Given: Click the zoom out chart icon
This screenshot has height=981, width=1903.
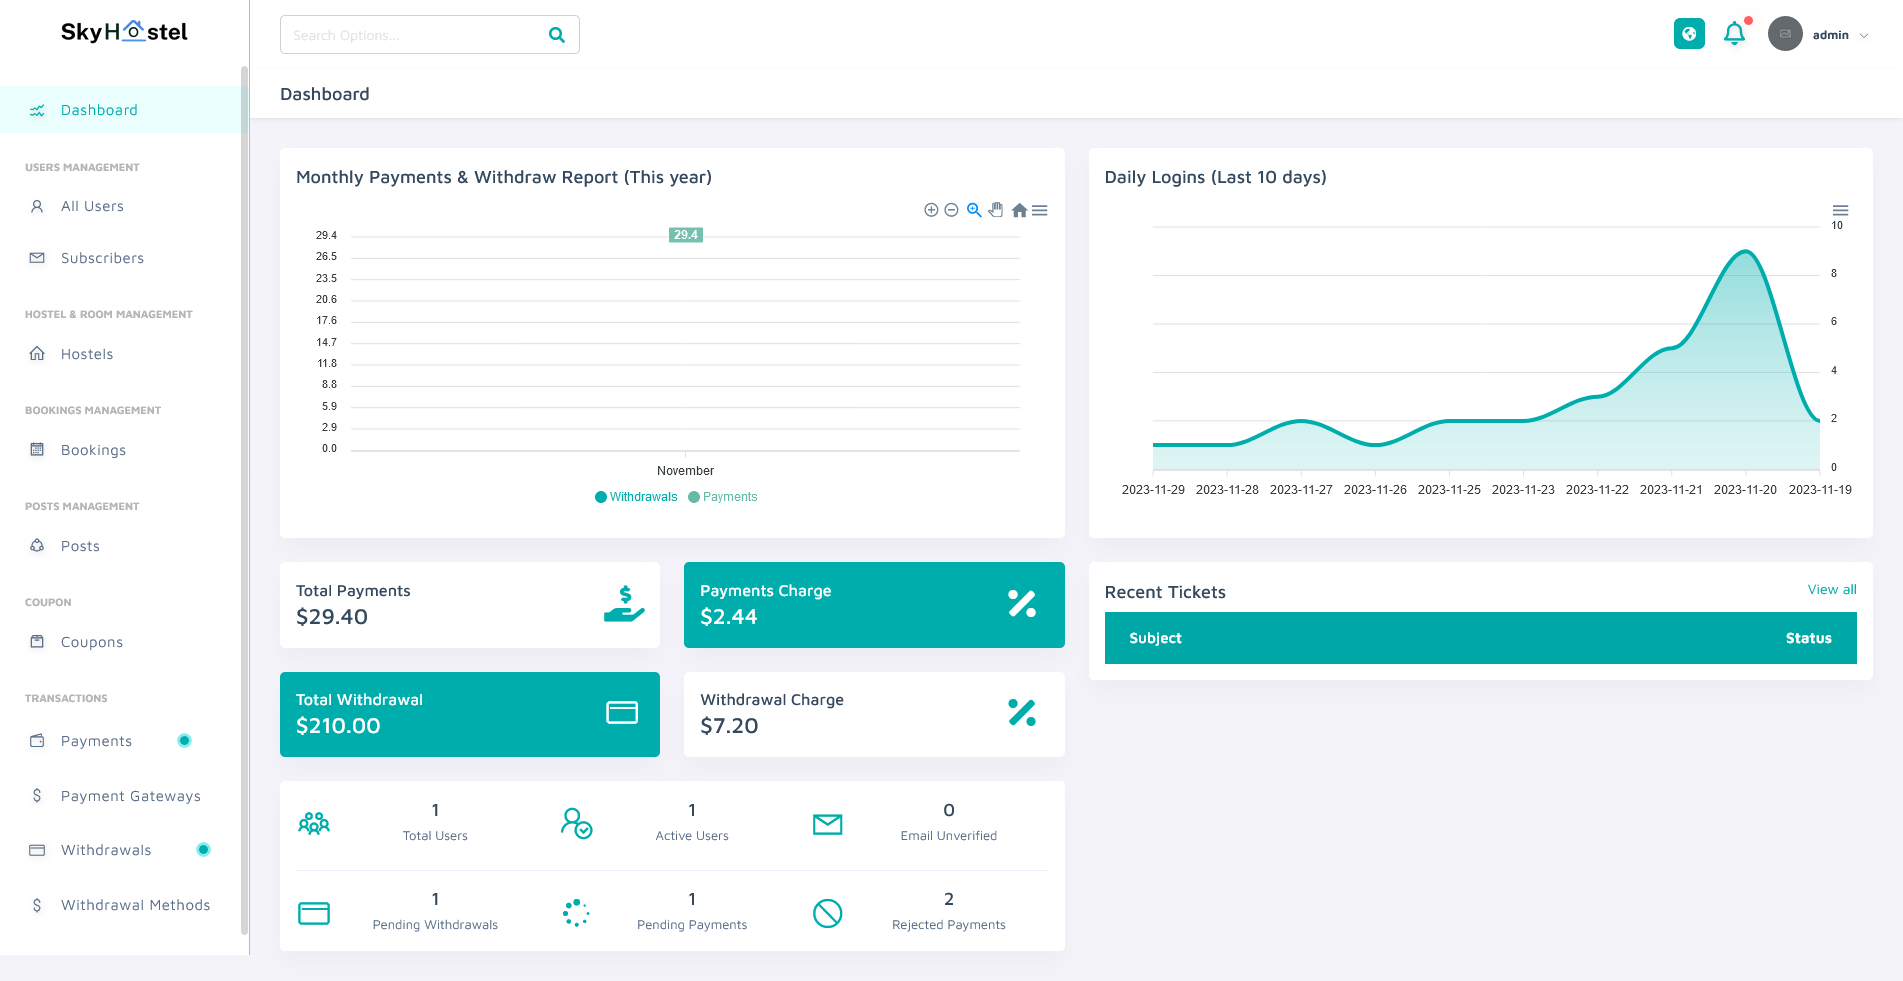Looking at the screenshot, I should click(x=952, y=210).
